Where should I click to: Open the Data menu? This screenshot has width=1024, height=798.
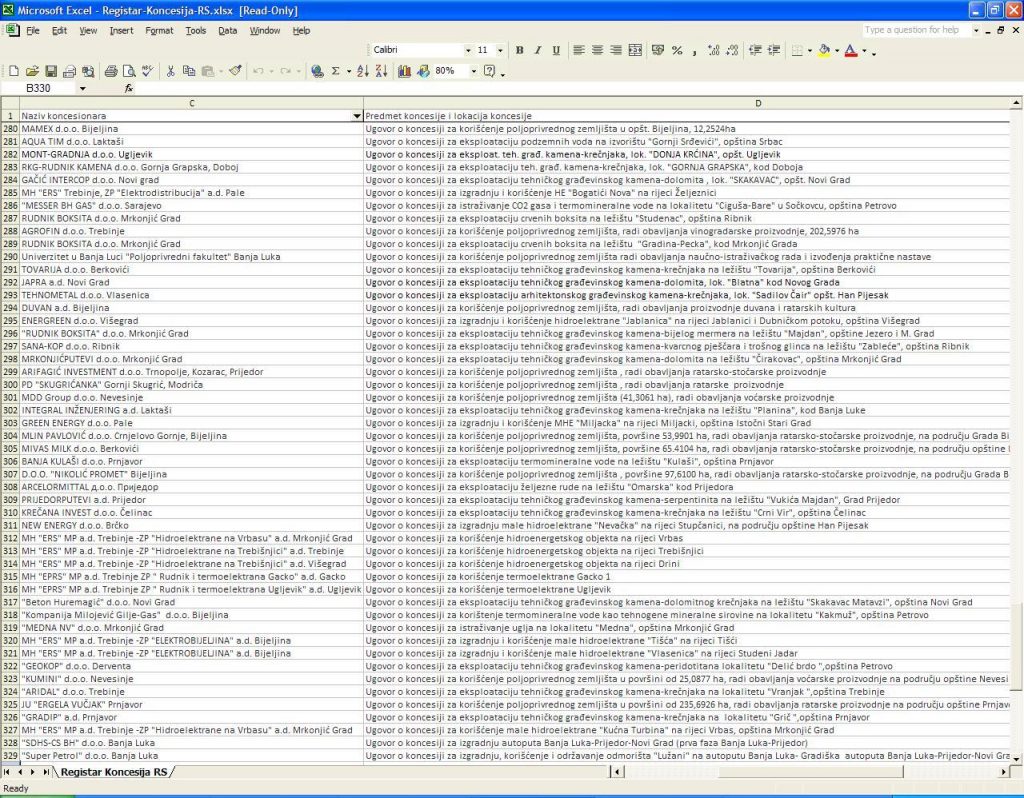[227, 31]
